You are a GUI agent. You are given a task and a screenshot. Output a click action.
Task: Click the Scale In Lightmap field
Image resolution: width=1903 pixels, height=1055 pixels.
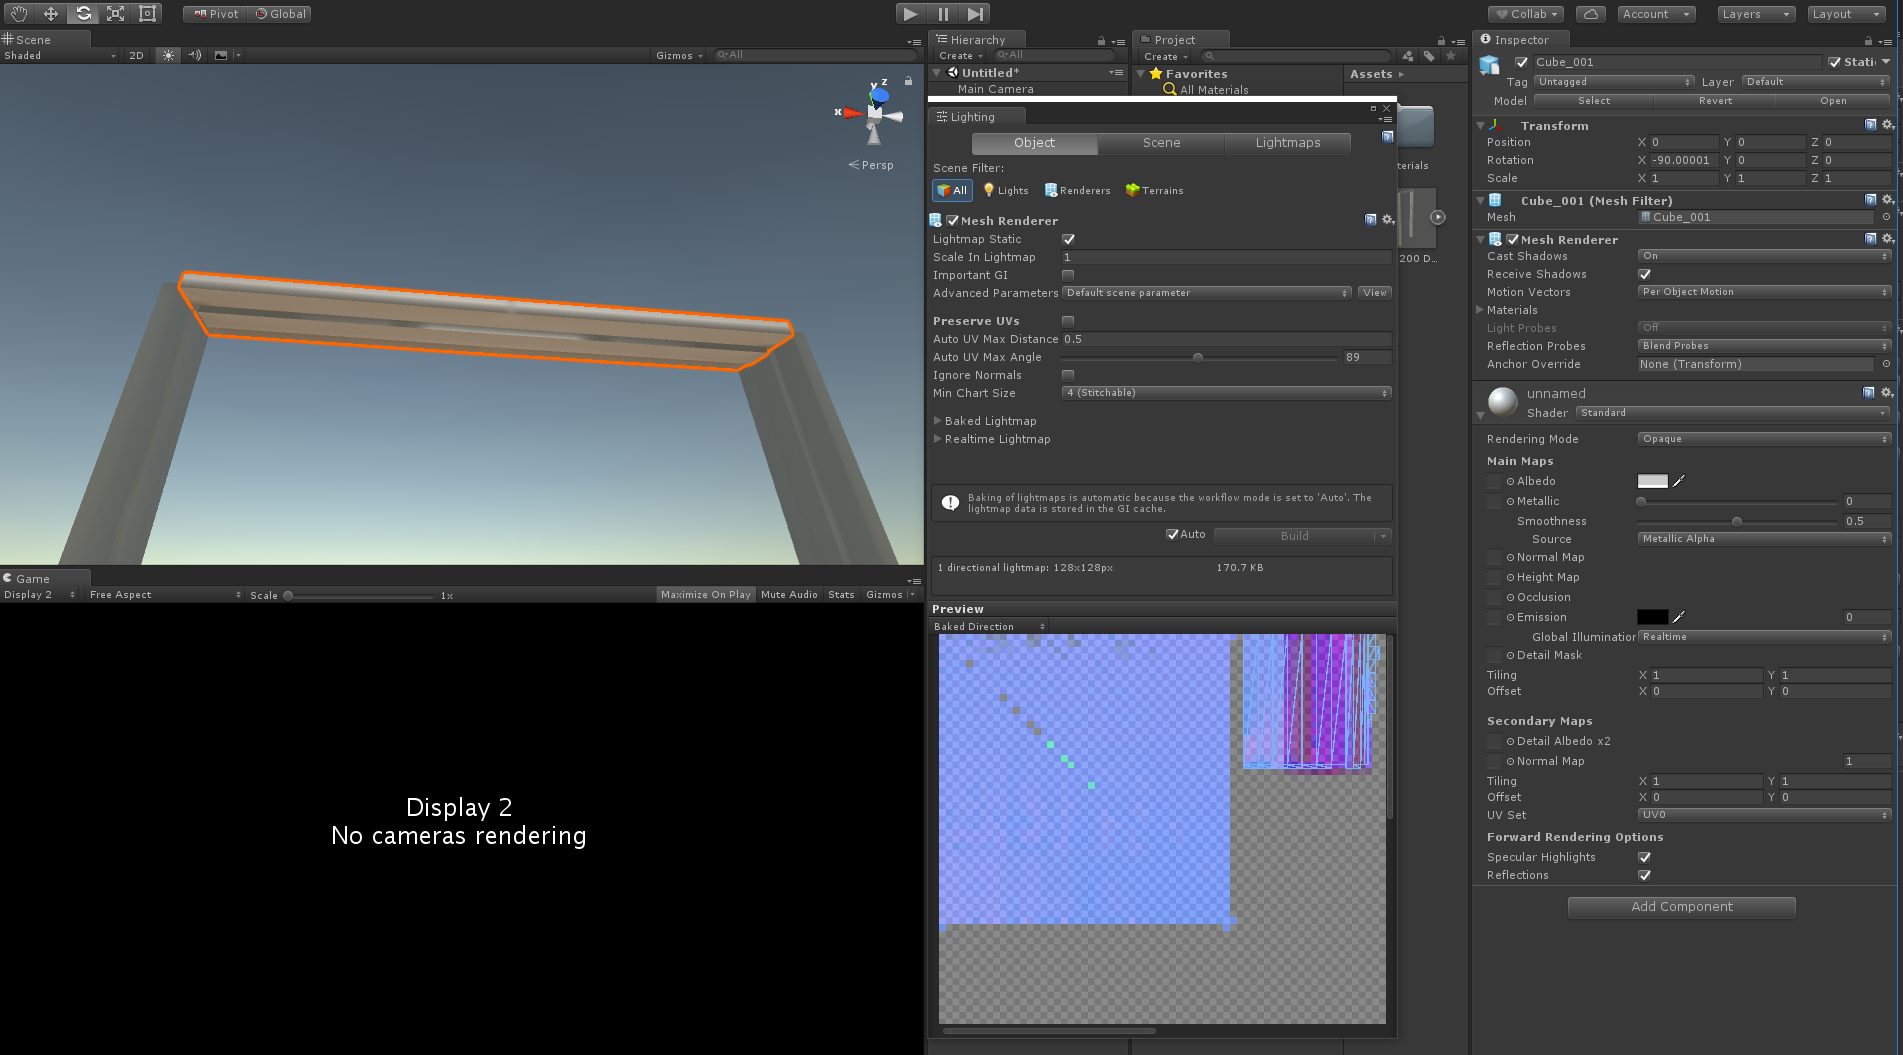click(x=1226, y=257)
